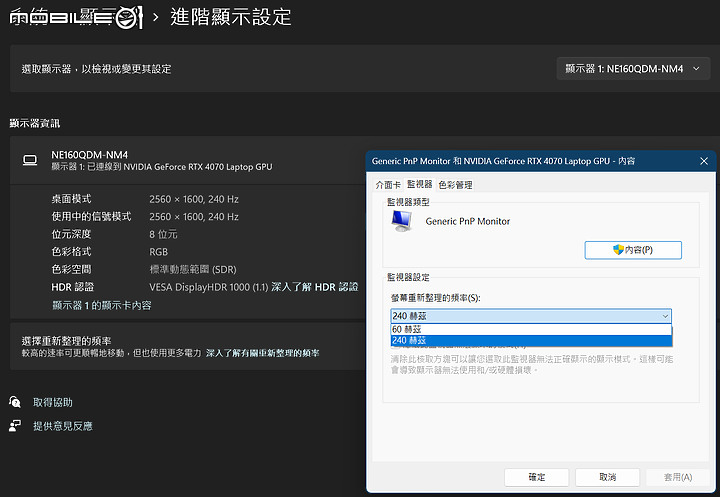Click the 螢幕重新整理的頻率(S): label
This screenshot has height=497, width=720.
pos(435,298)
